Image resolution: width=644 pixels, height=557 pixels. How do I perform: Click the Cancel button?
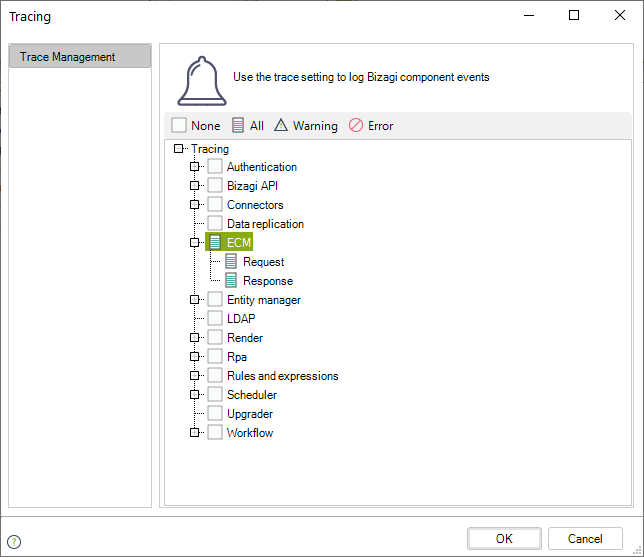pyautogui.click(x=585, y=539)
